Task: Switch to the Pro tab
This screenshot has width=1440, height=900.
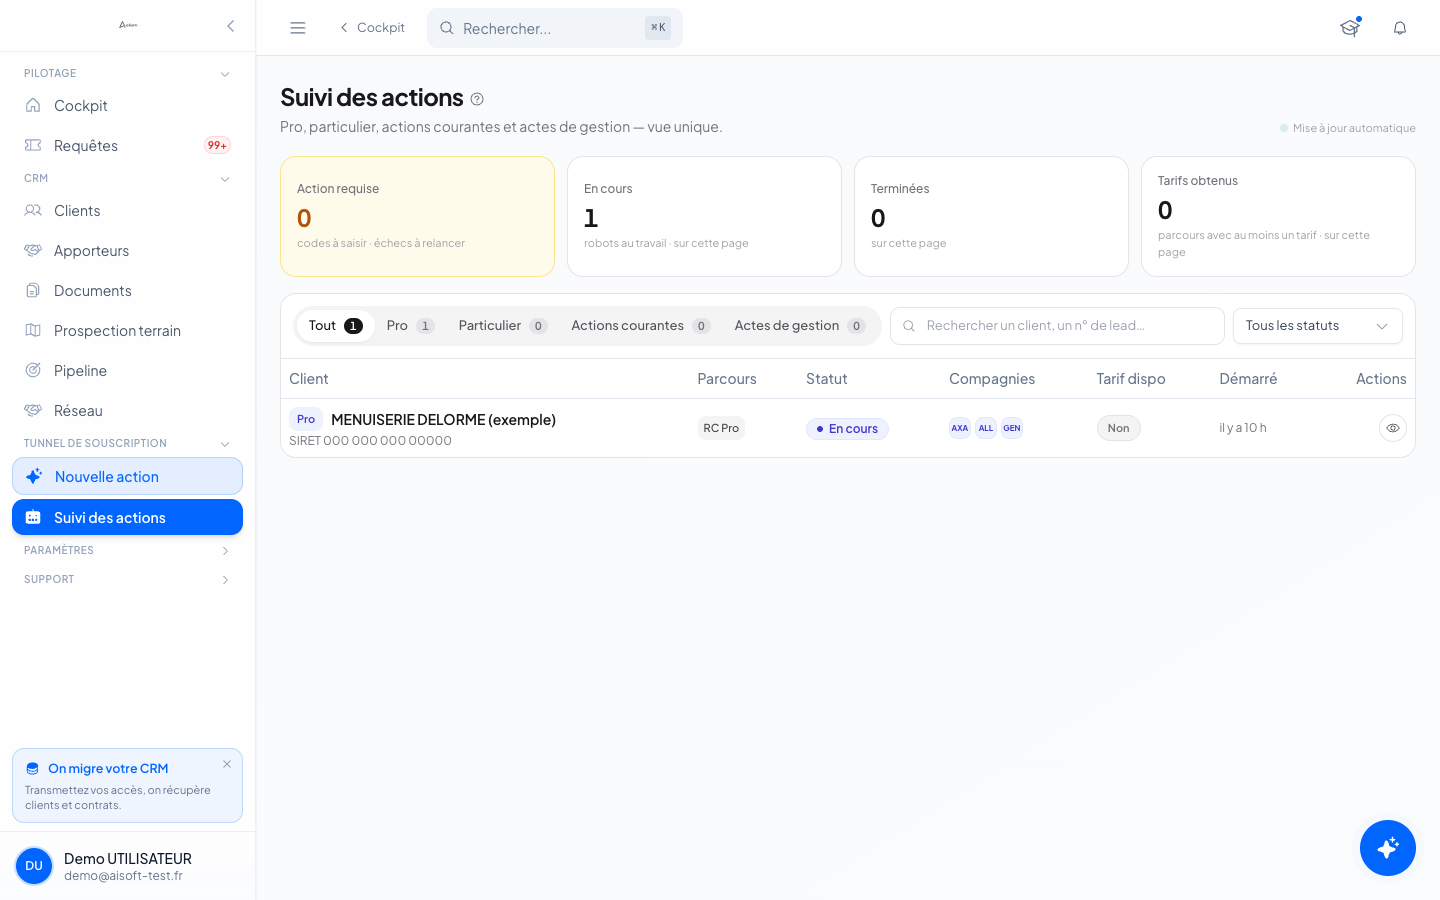Action: pyautogui.click(x=410, y=326)
